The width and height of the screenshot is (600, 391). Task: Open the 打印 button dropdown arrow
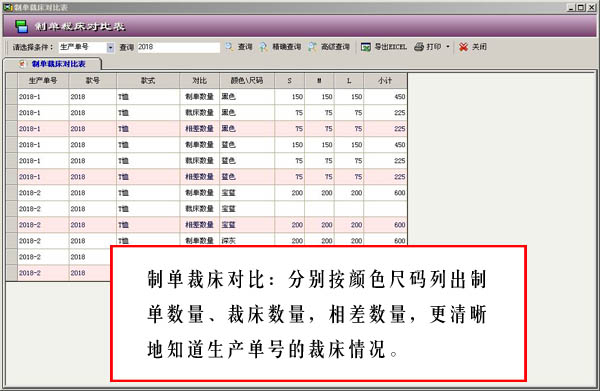coord(448,47)
